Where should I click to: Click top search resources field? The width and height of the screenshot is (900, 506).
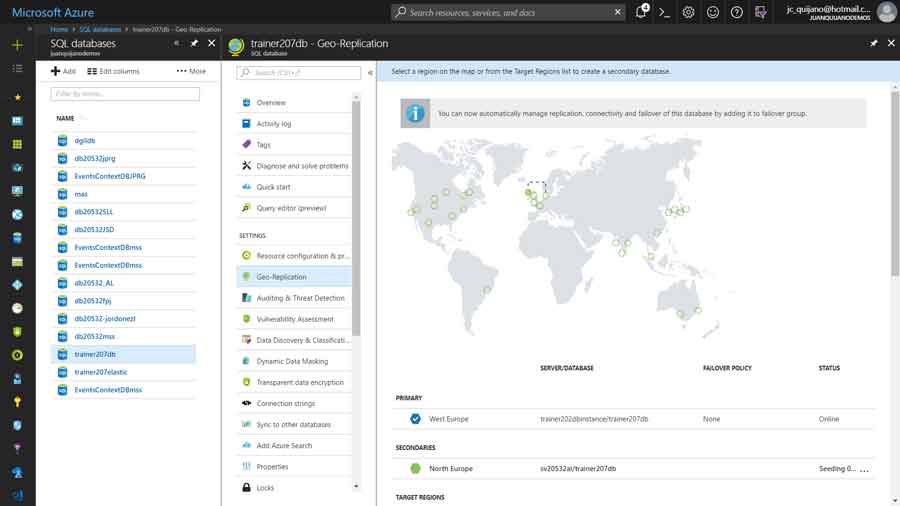click(508, 12)
